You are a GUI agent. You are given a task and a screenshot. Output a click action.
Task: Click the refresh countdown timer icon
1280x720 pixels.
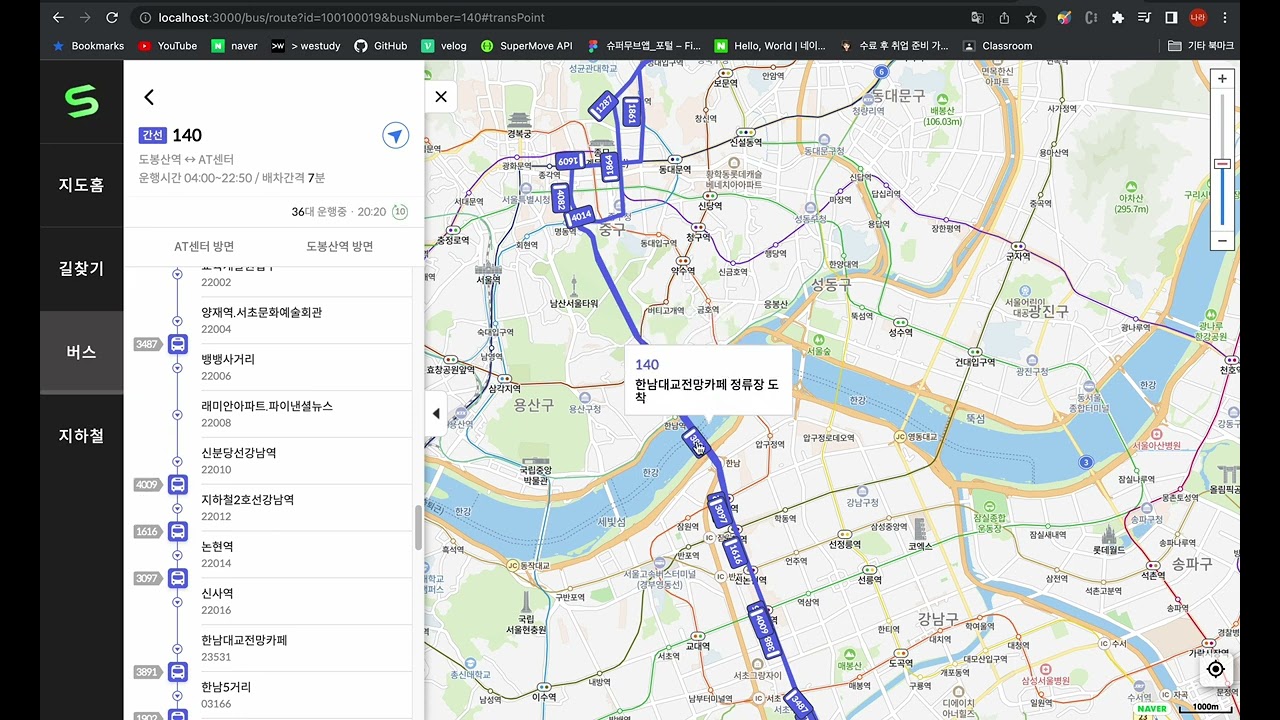coord(400,212)
